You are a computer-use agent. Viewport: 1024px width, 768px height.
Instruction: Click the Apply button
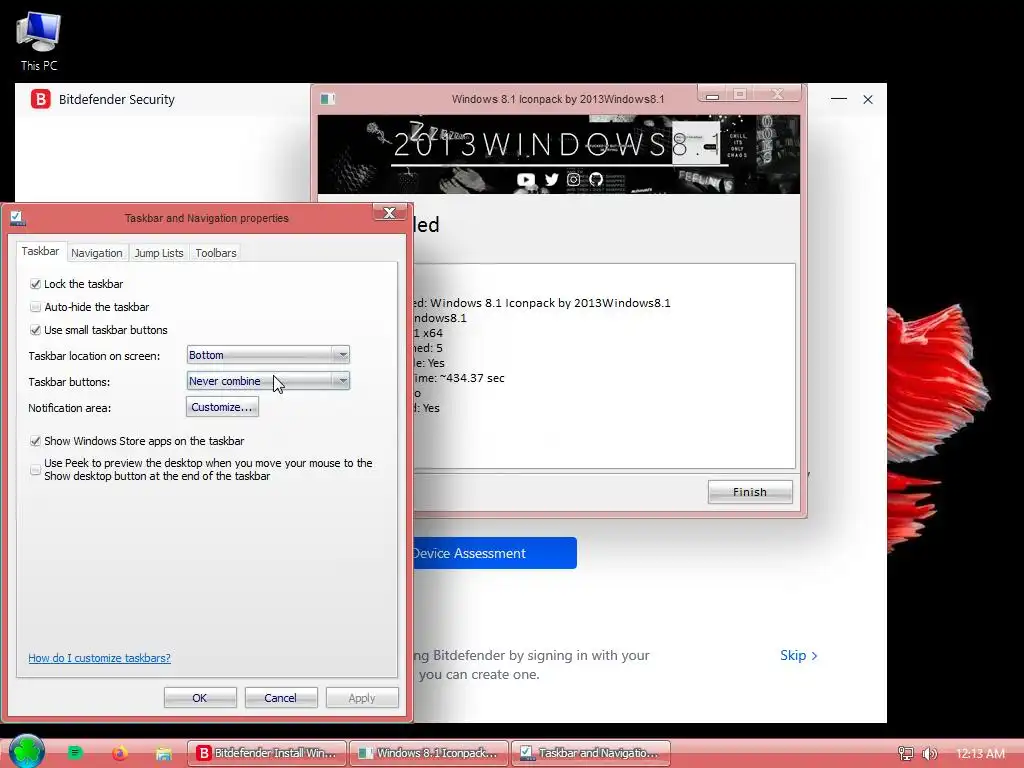(x=362, y=697)
